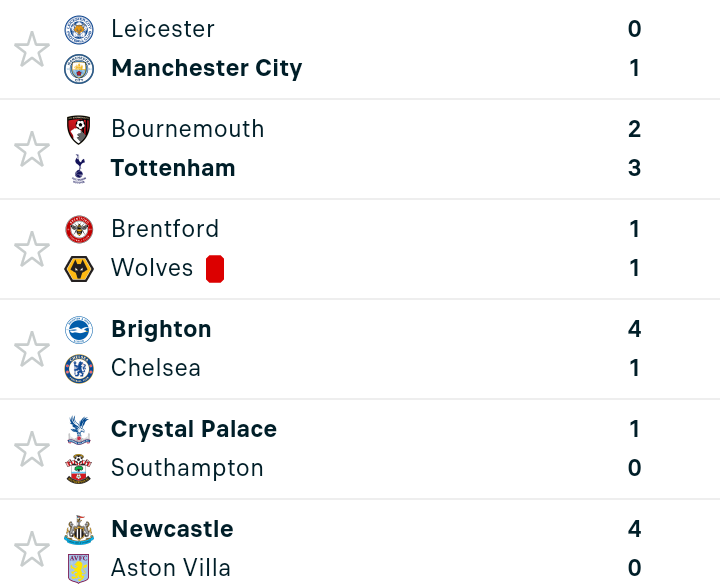Open the Newcastle team link
Image resolution: width=720 pixels, height=588 pixels.
[172, 529]
